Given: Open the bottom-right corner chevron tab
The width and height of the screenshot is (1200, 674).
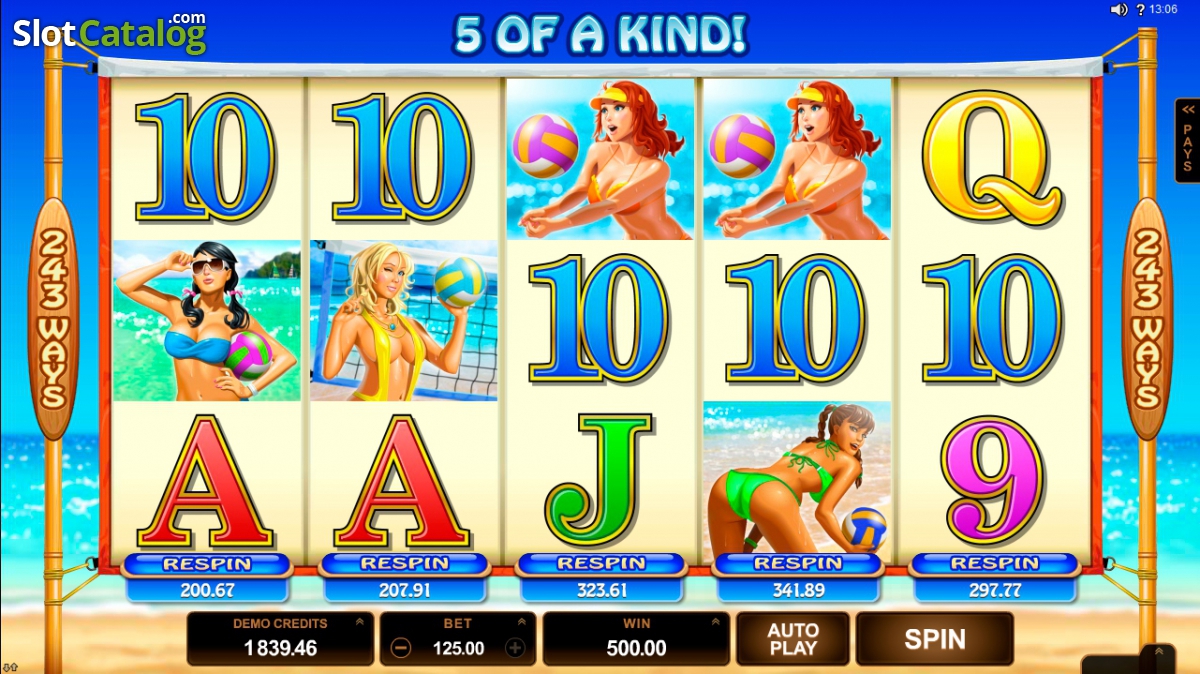Looking at the screenshot, I should pyautogui.click(x=1158, y=658).
